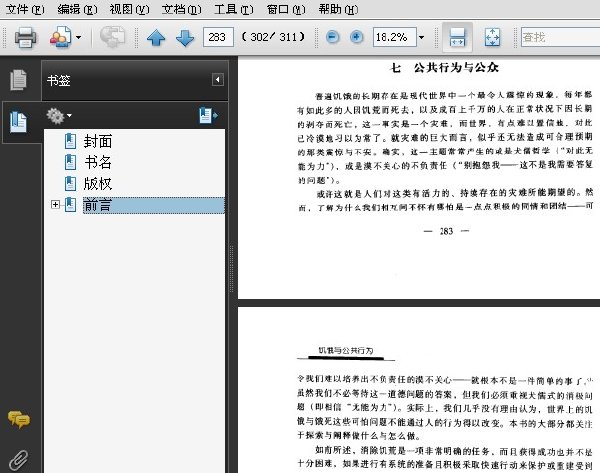Image resolution: width=600 pixels, height=473 pixels.
Task: Go to next page with down arrow
Action: [185, 38]
